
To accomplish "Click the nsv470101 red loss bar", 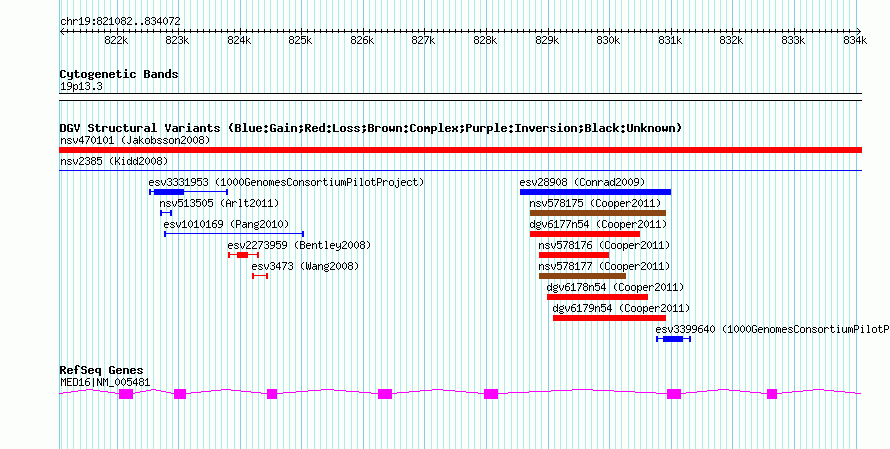I will pyautogui.click(x=460, y=150).
